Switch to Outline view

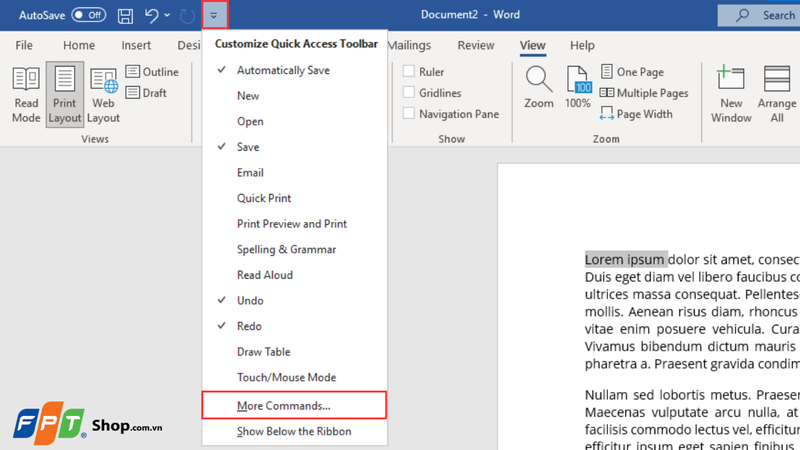[x=152, y=72]
